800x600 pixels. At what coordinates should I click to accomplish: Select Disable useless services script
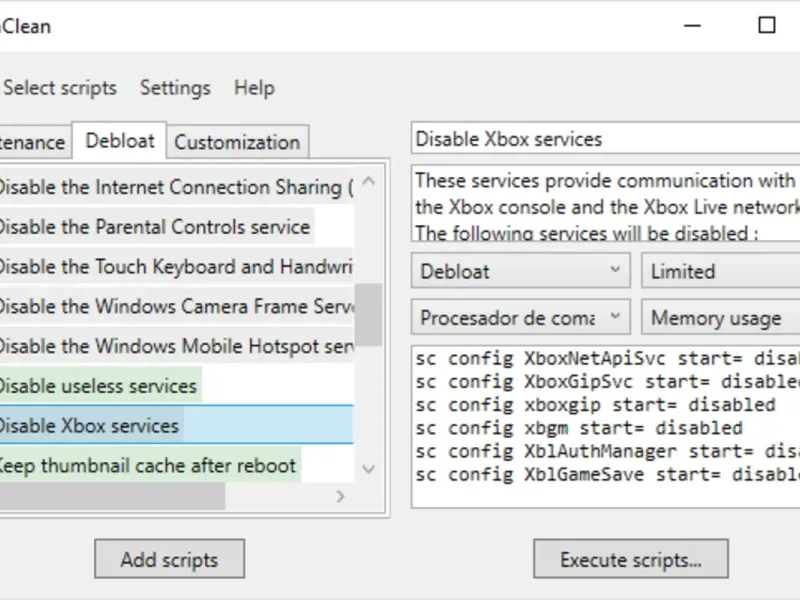click(x=98, y=386)
